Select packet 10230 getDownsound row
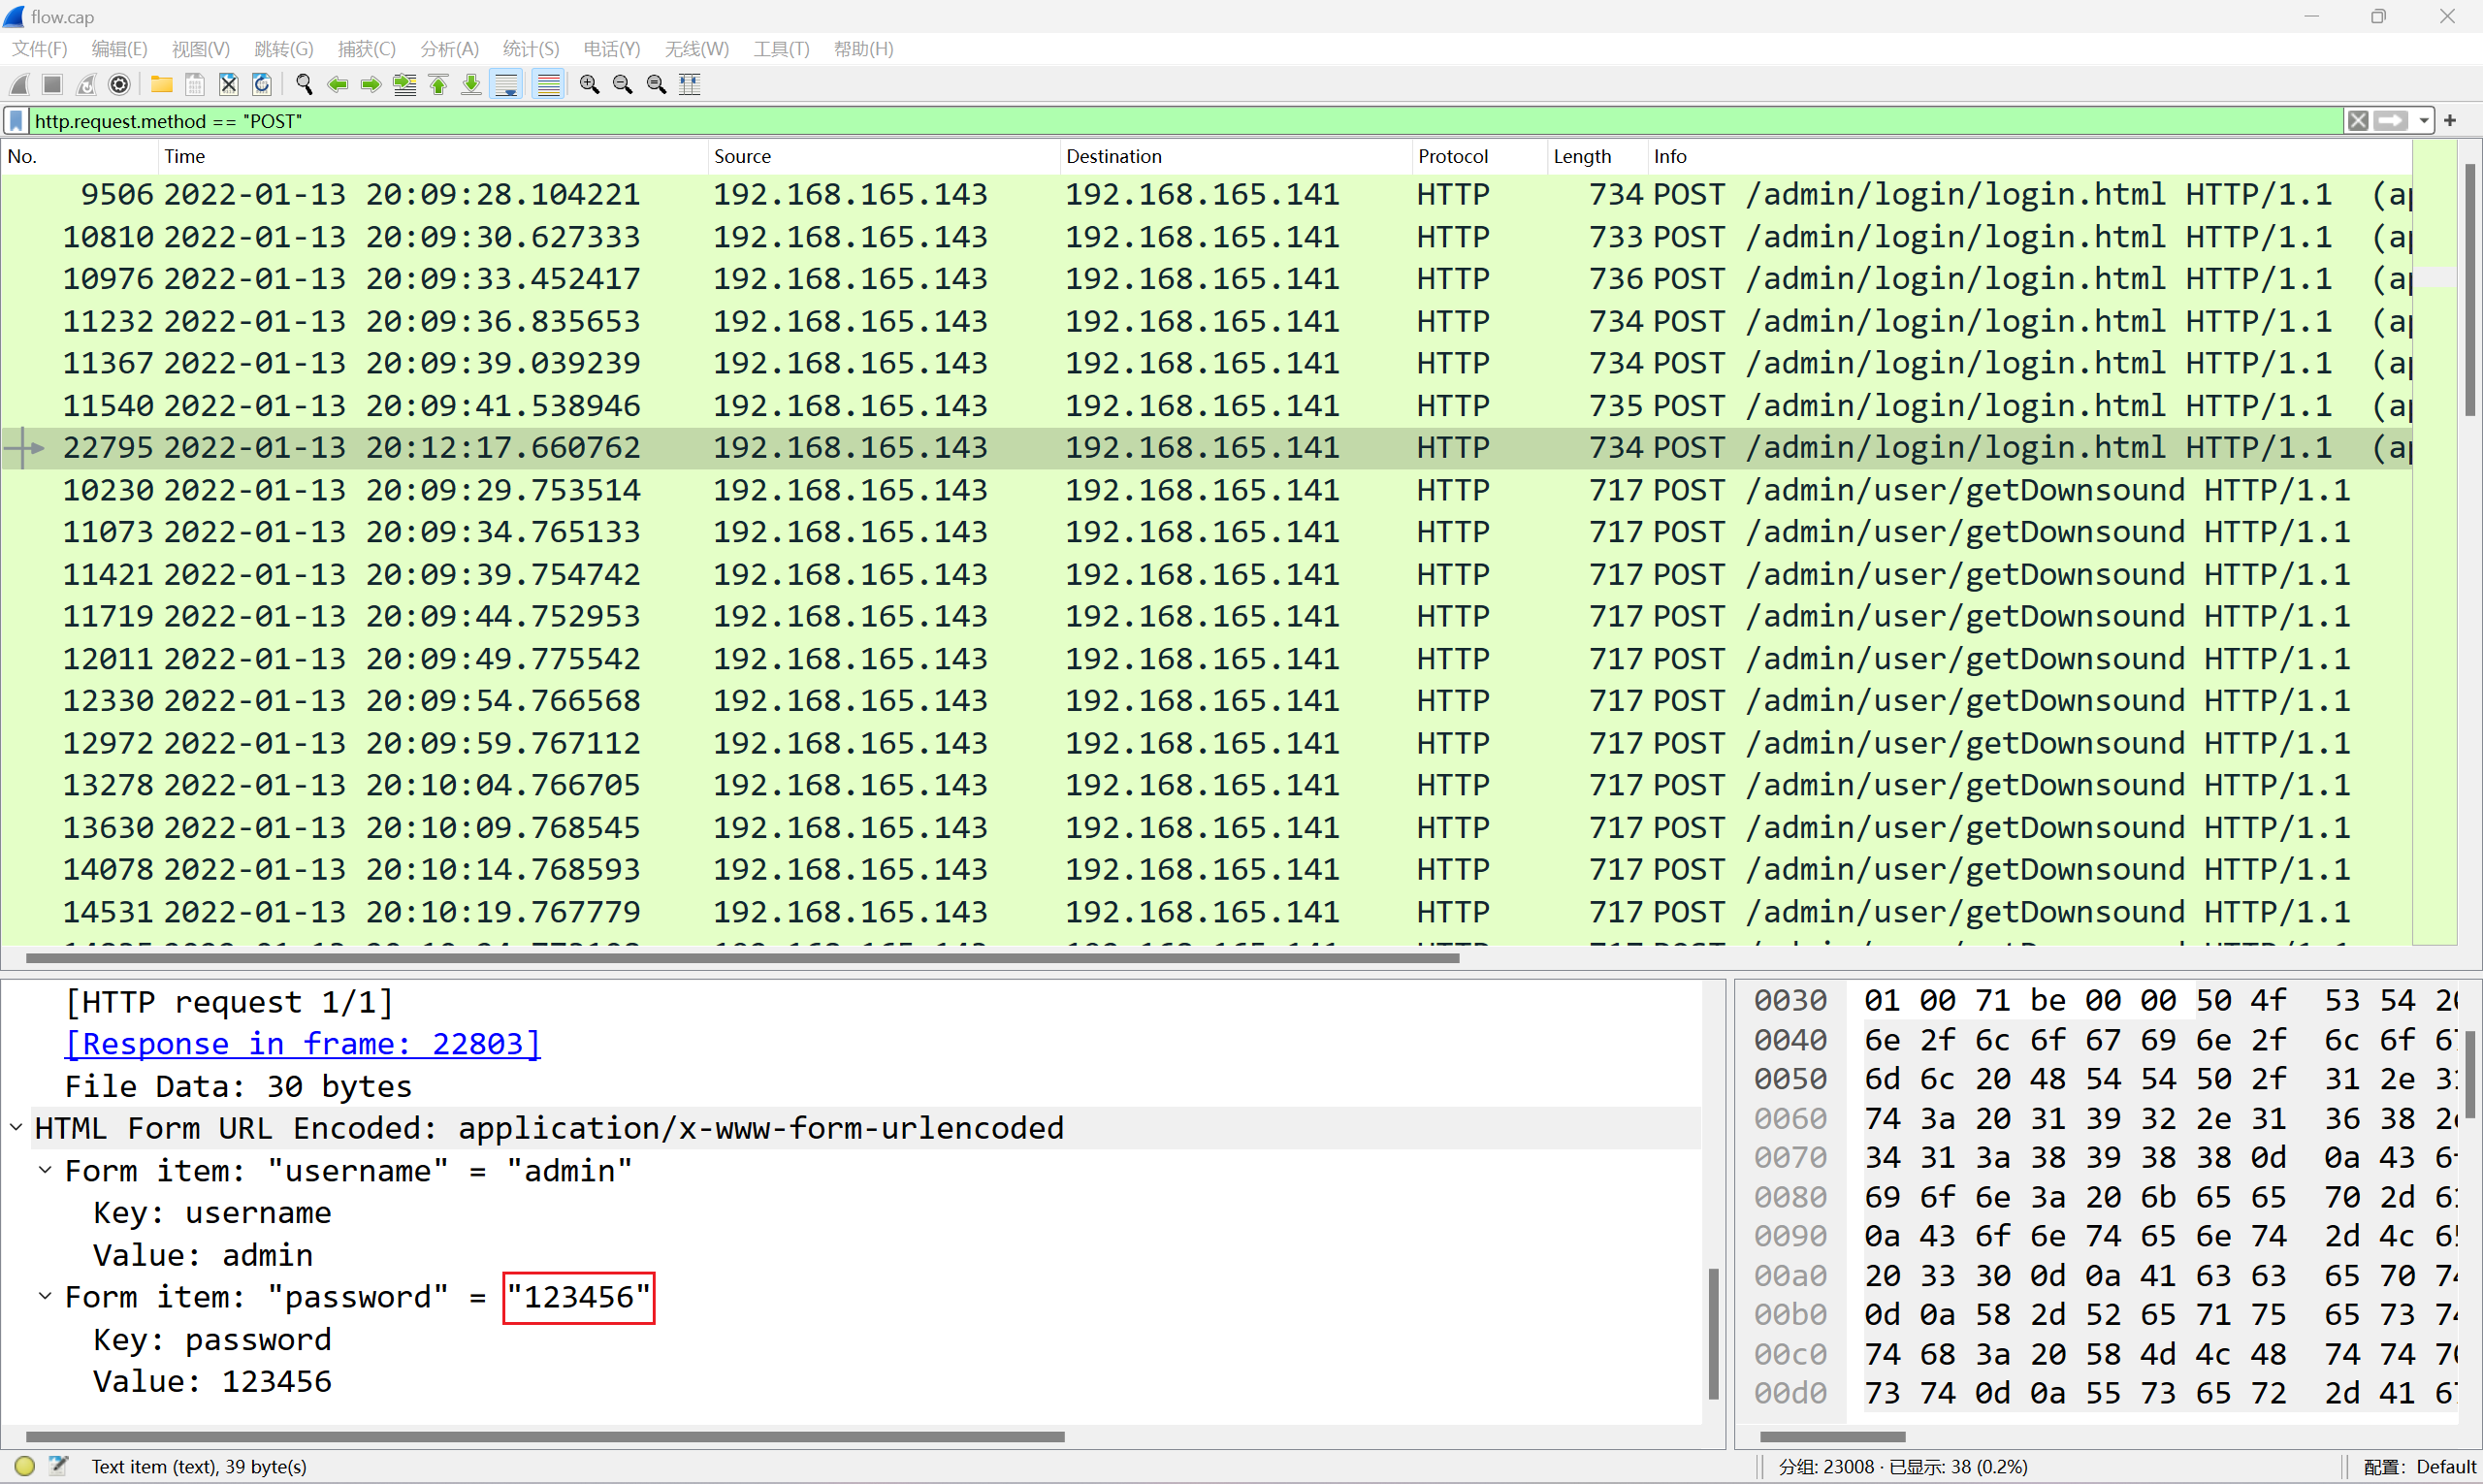2483x1484 pixels. coord(1207,490)
